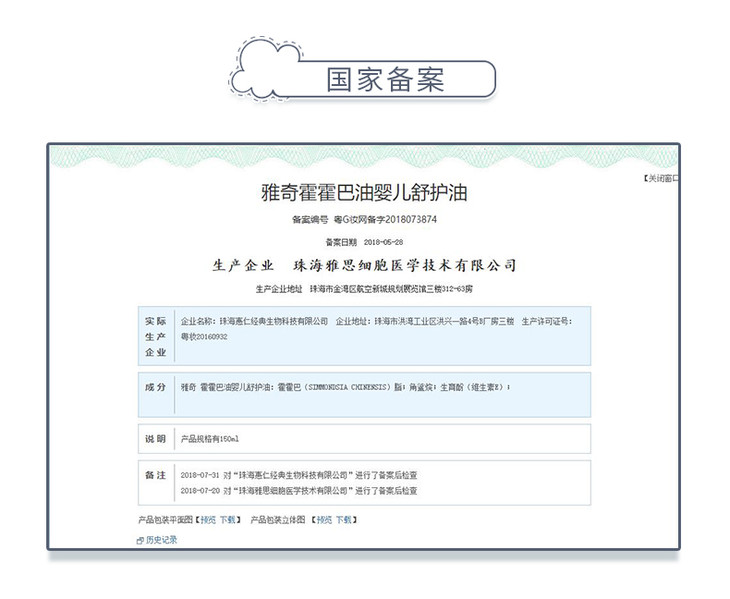Click the 产品规格有150ml description text
Viewport: 730px width, 599px height.
click(209, 438)
